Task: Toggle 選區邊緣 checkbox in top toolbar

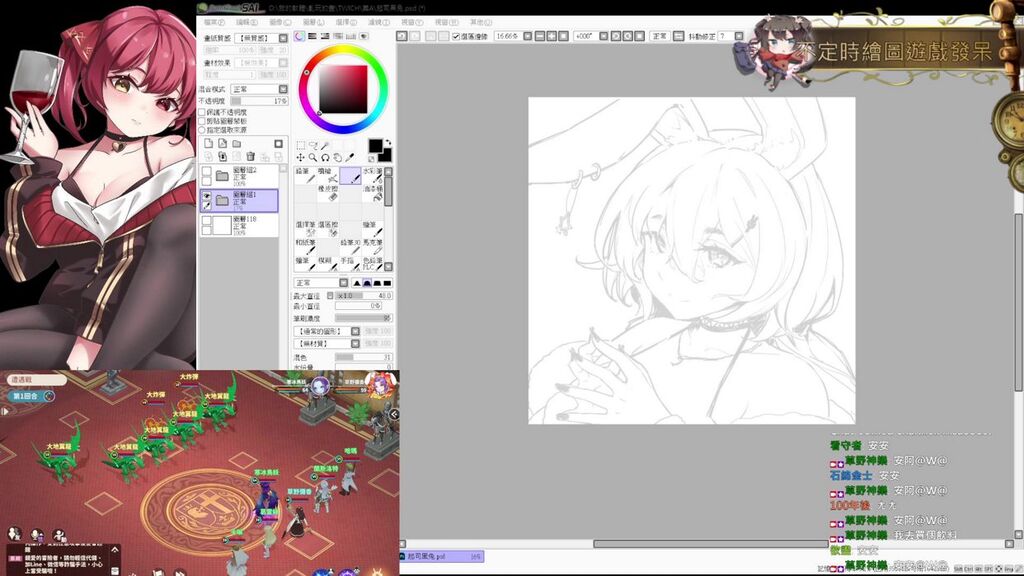Action: point(456,37)
